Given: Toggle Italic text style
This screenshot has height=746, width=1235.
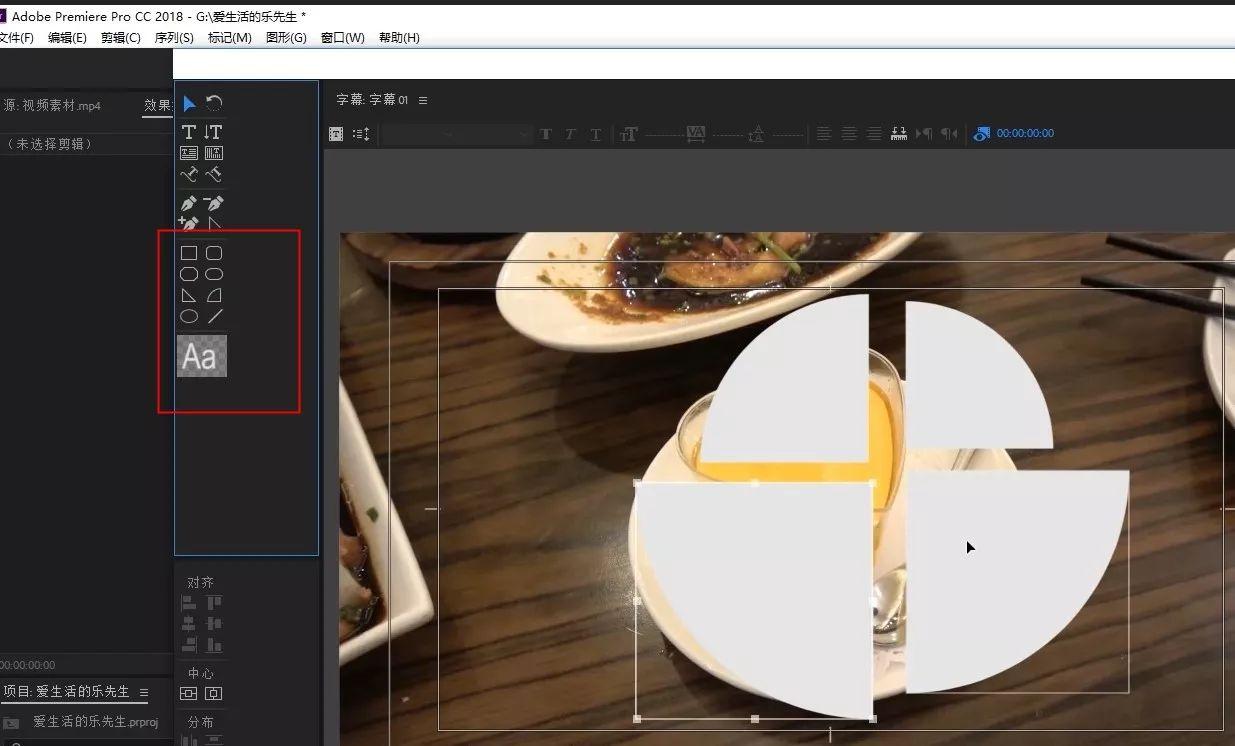Looking at the screenshot, I should pos(570,134).
